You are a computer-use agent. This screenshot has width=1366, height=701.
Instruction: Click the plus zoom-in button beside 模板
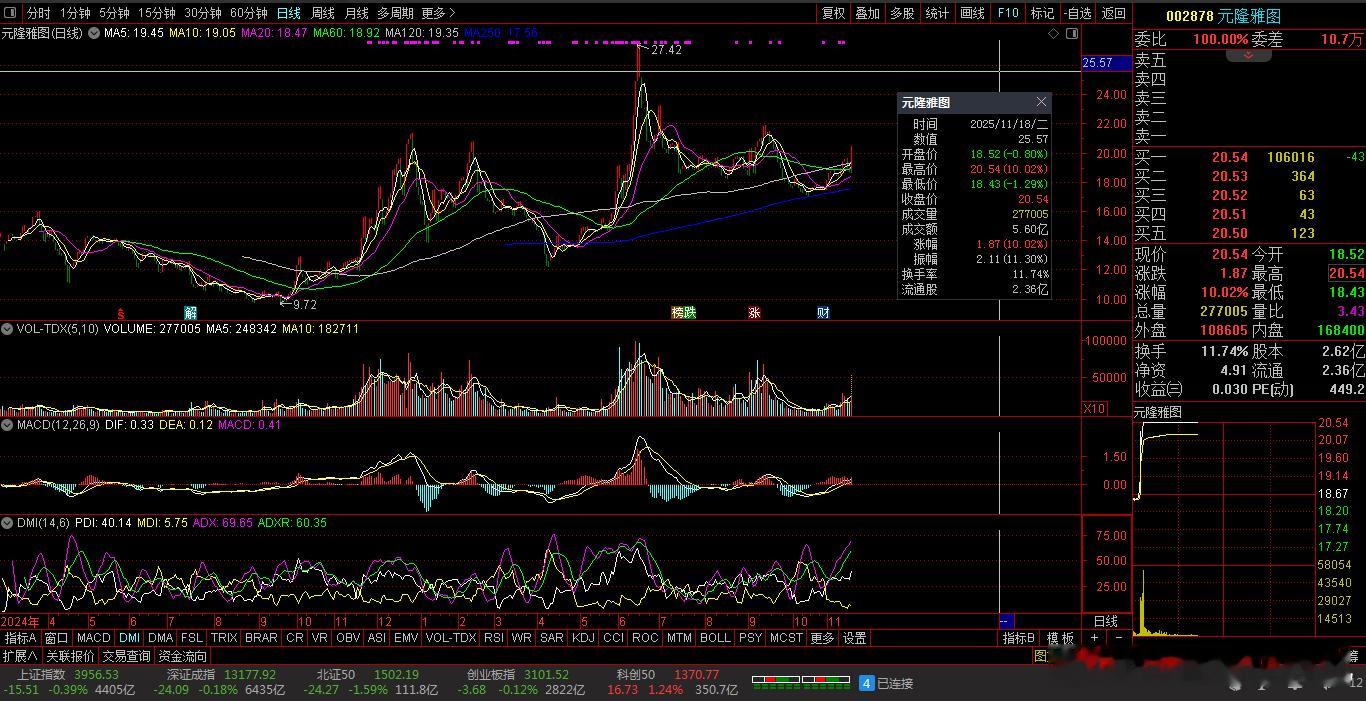(x=1095, y=638)
